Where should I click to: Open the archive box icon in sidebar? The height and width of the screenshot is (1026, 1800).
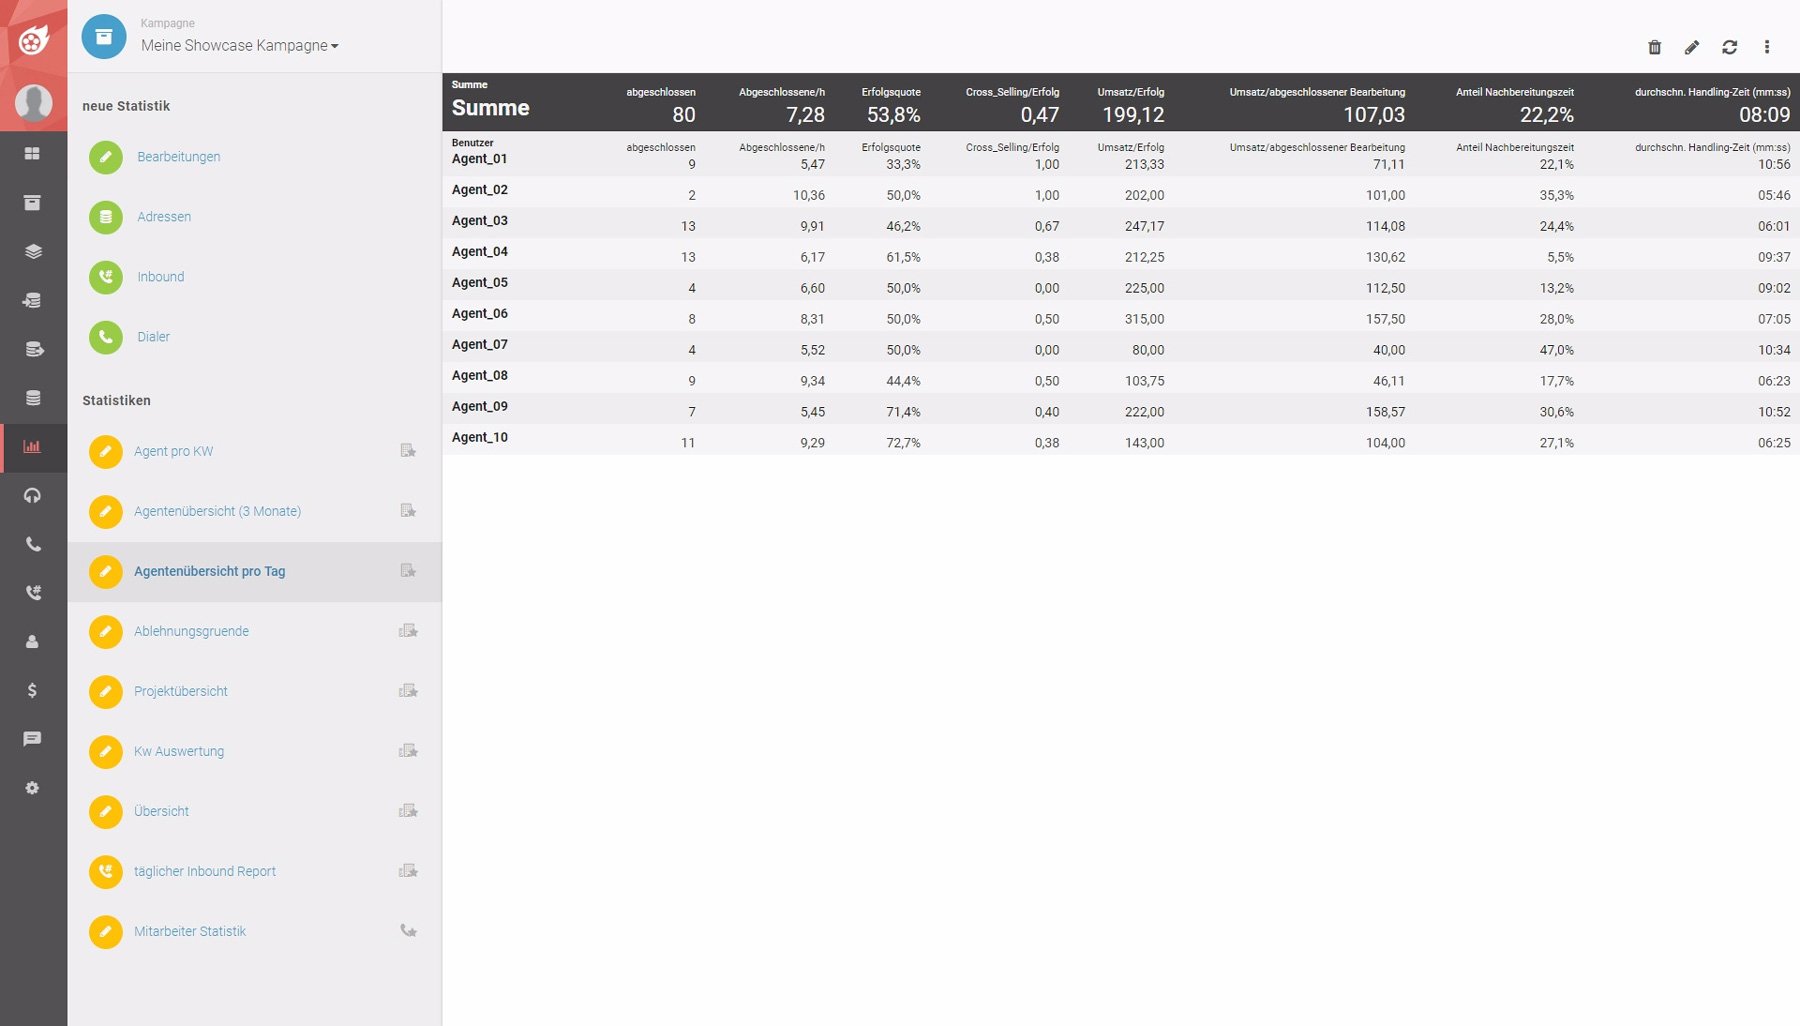pos(32,203)
